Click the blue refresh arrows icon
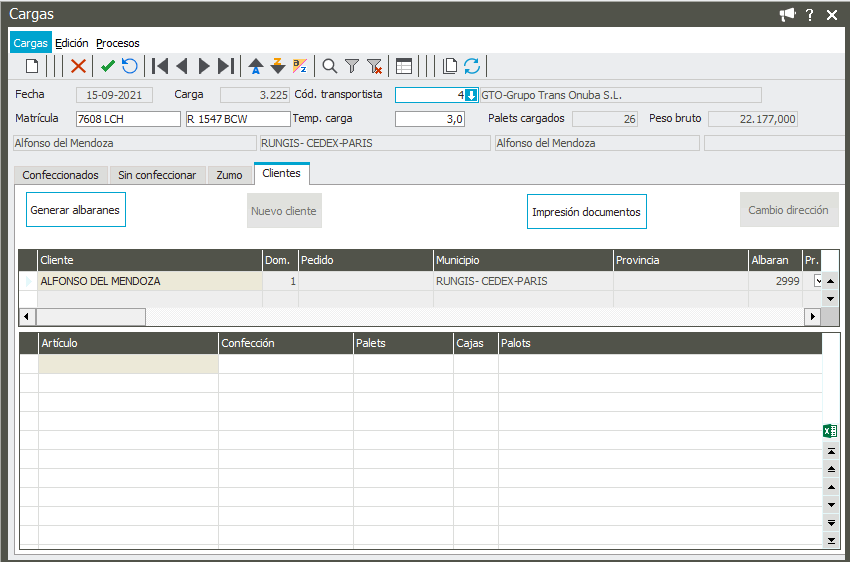 pyautogui.click(x=472, y=67)
